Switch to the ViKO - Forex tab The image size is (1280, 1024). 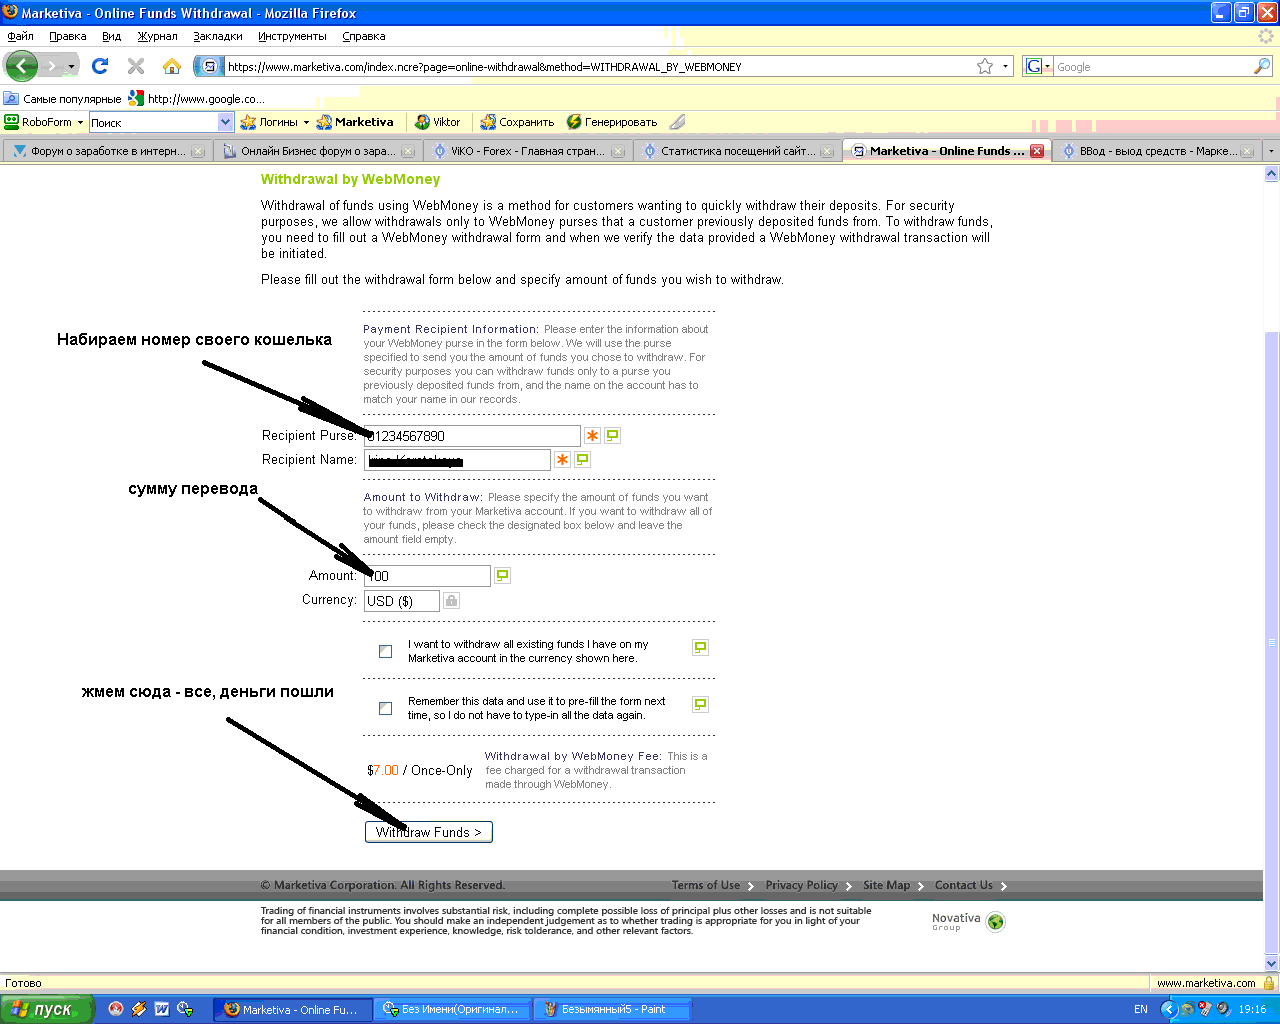pyautogui.click(x=527, y=151)
